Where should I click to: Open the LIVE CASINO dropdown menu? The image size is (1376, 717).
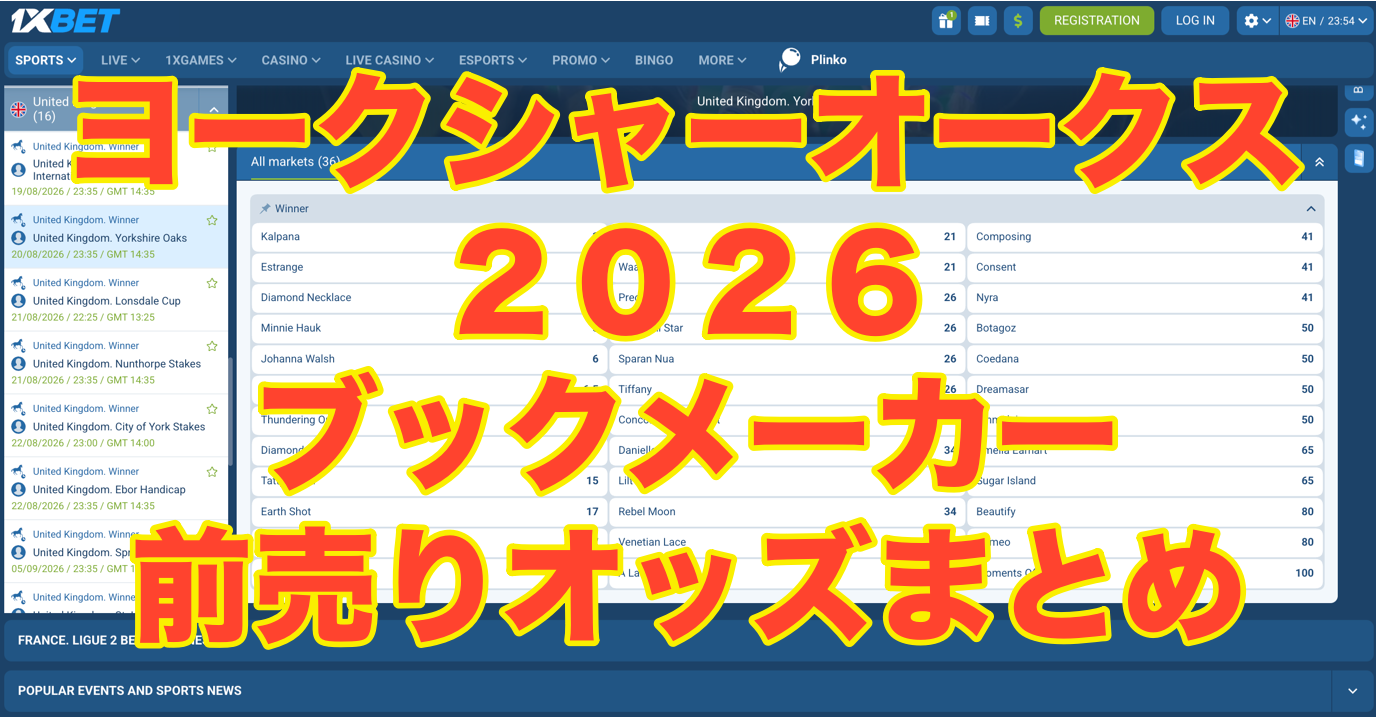point(390,60)
